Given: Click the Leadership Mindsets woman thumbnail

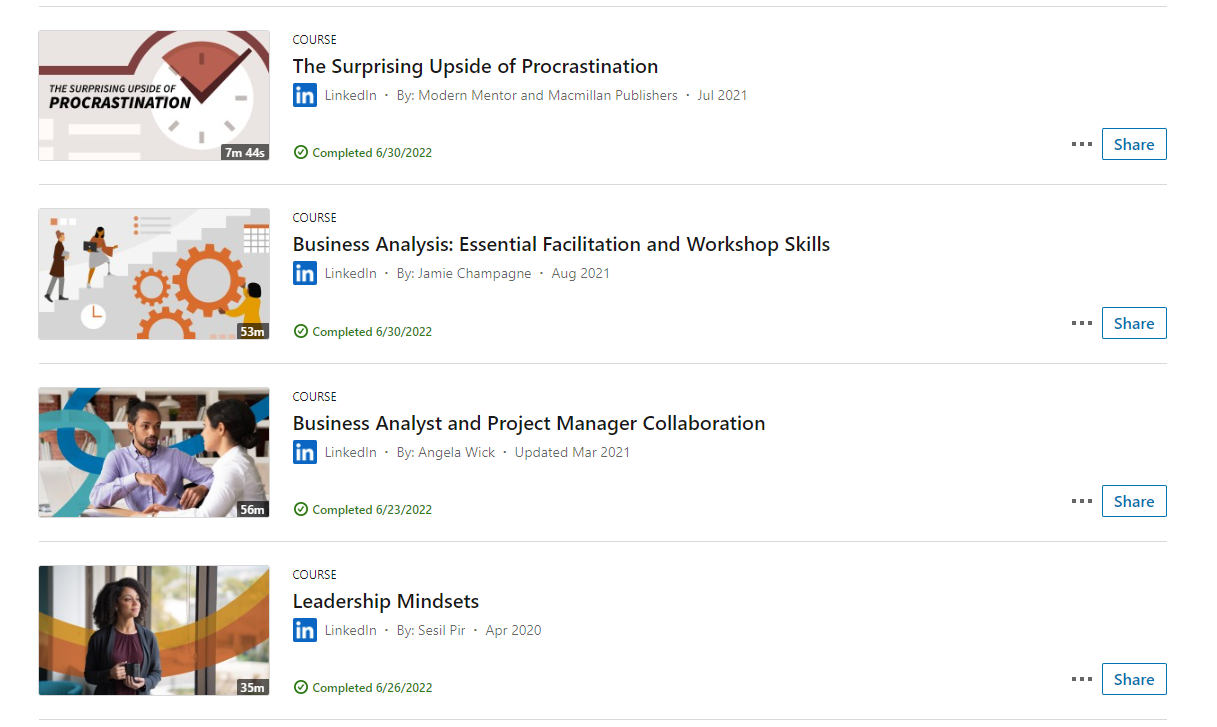Looking at the screenshot, I should pyautogui.click(x=154, y=630).
